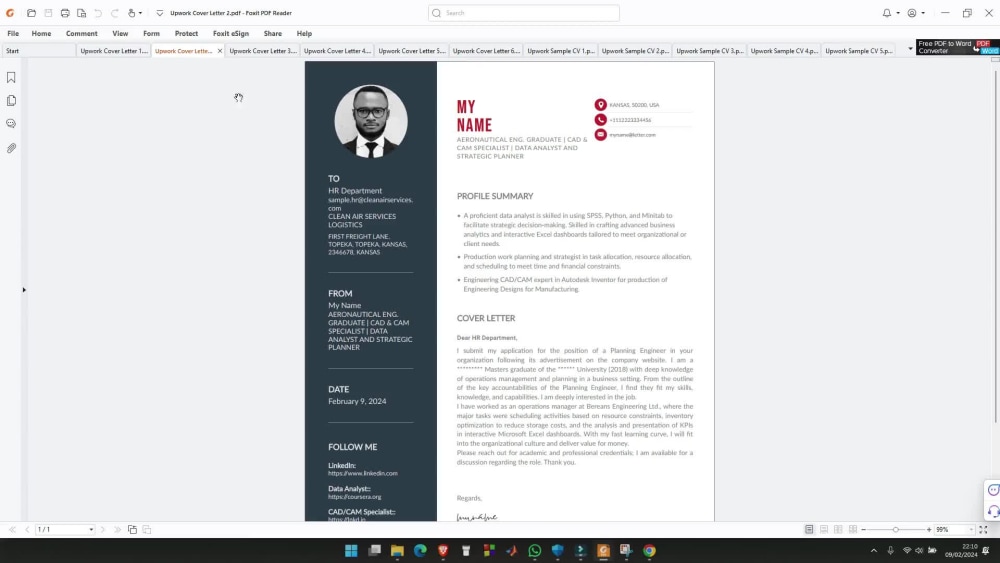Image resolution: width=1000 pixels, height=563 pixels.
Task: Open the notifications bell
Action: pyautogui.click(x=886, y=13)
